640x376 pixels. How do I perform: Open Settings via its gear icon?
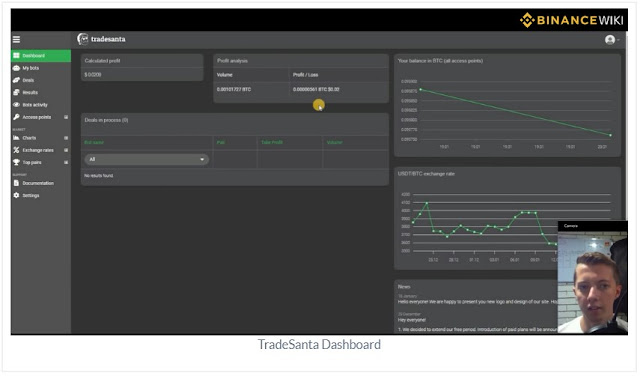16,195
